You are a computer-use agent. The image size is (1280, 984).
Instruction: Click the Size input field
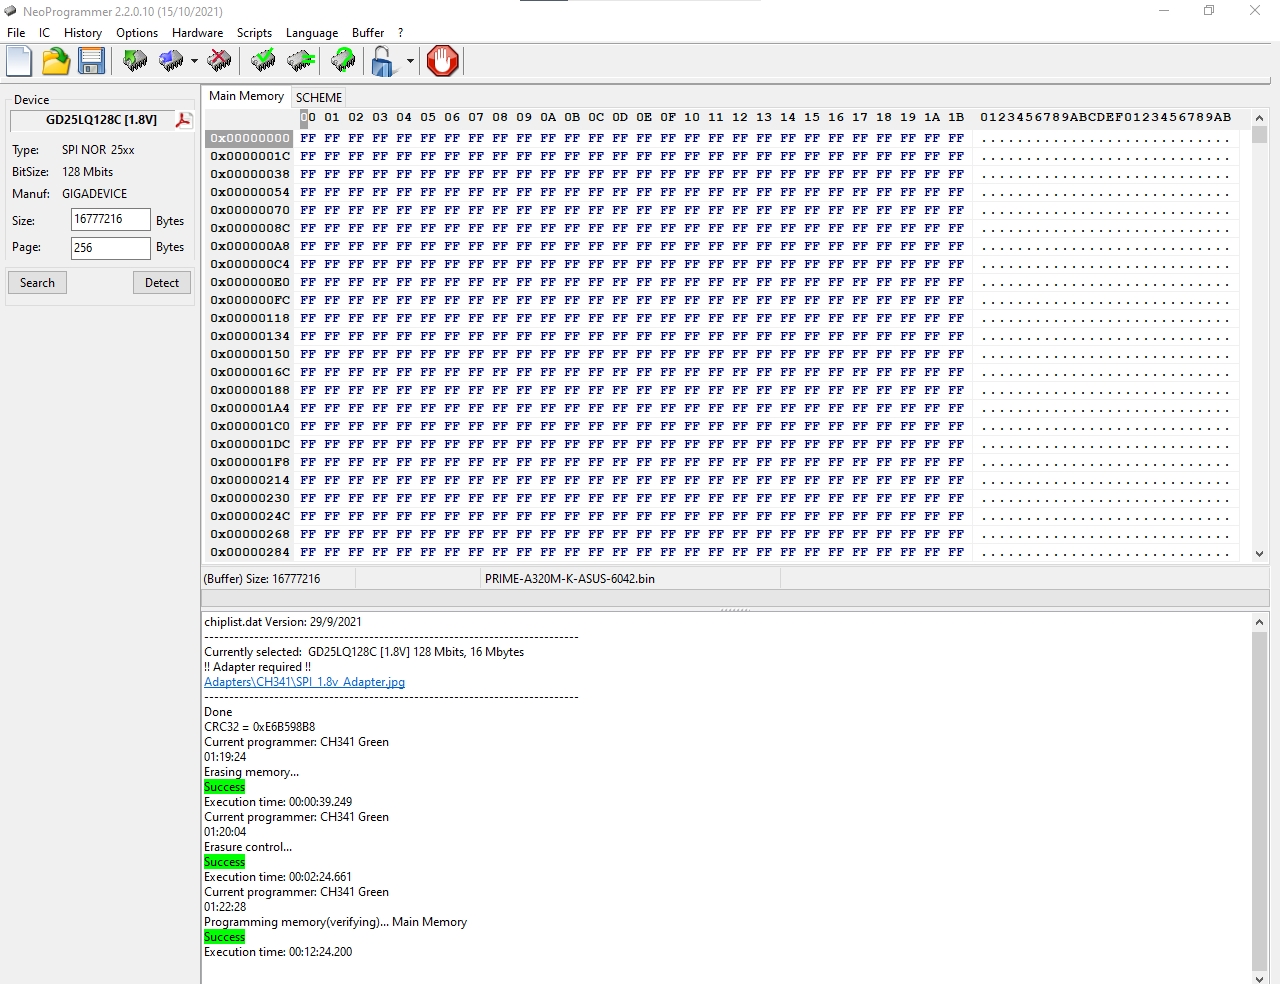pos(110,220)
